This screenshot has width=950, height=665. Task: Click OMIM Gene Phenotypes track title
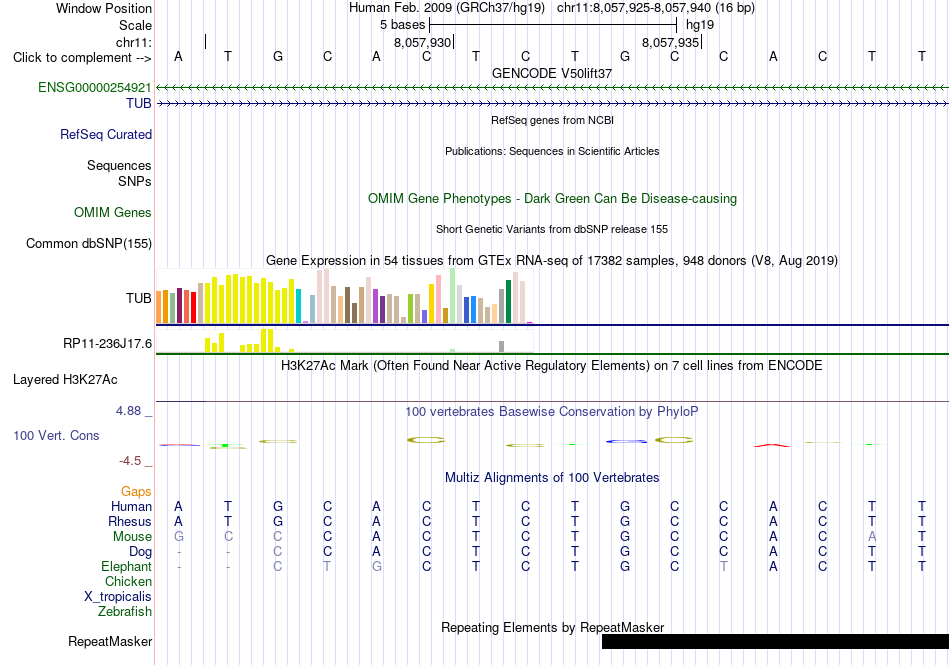click(x=553, y=199)
